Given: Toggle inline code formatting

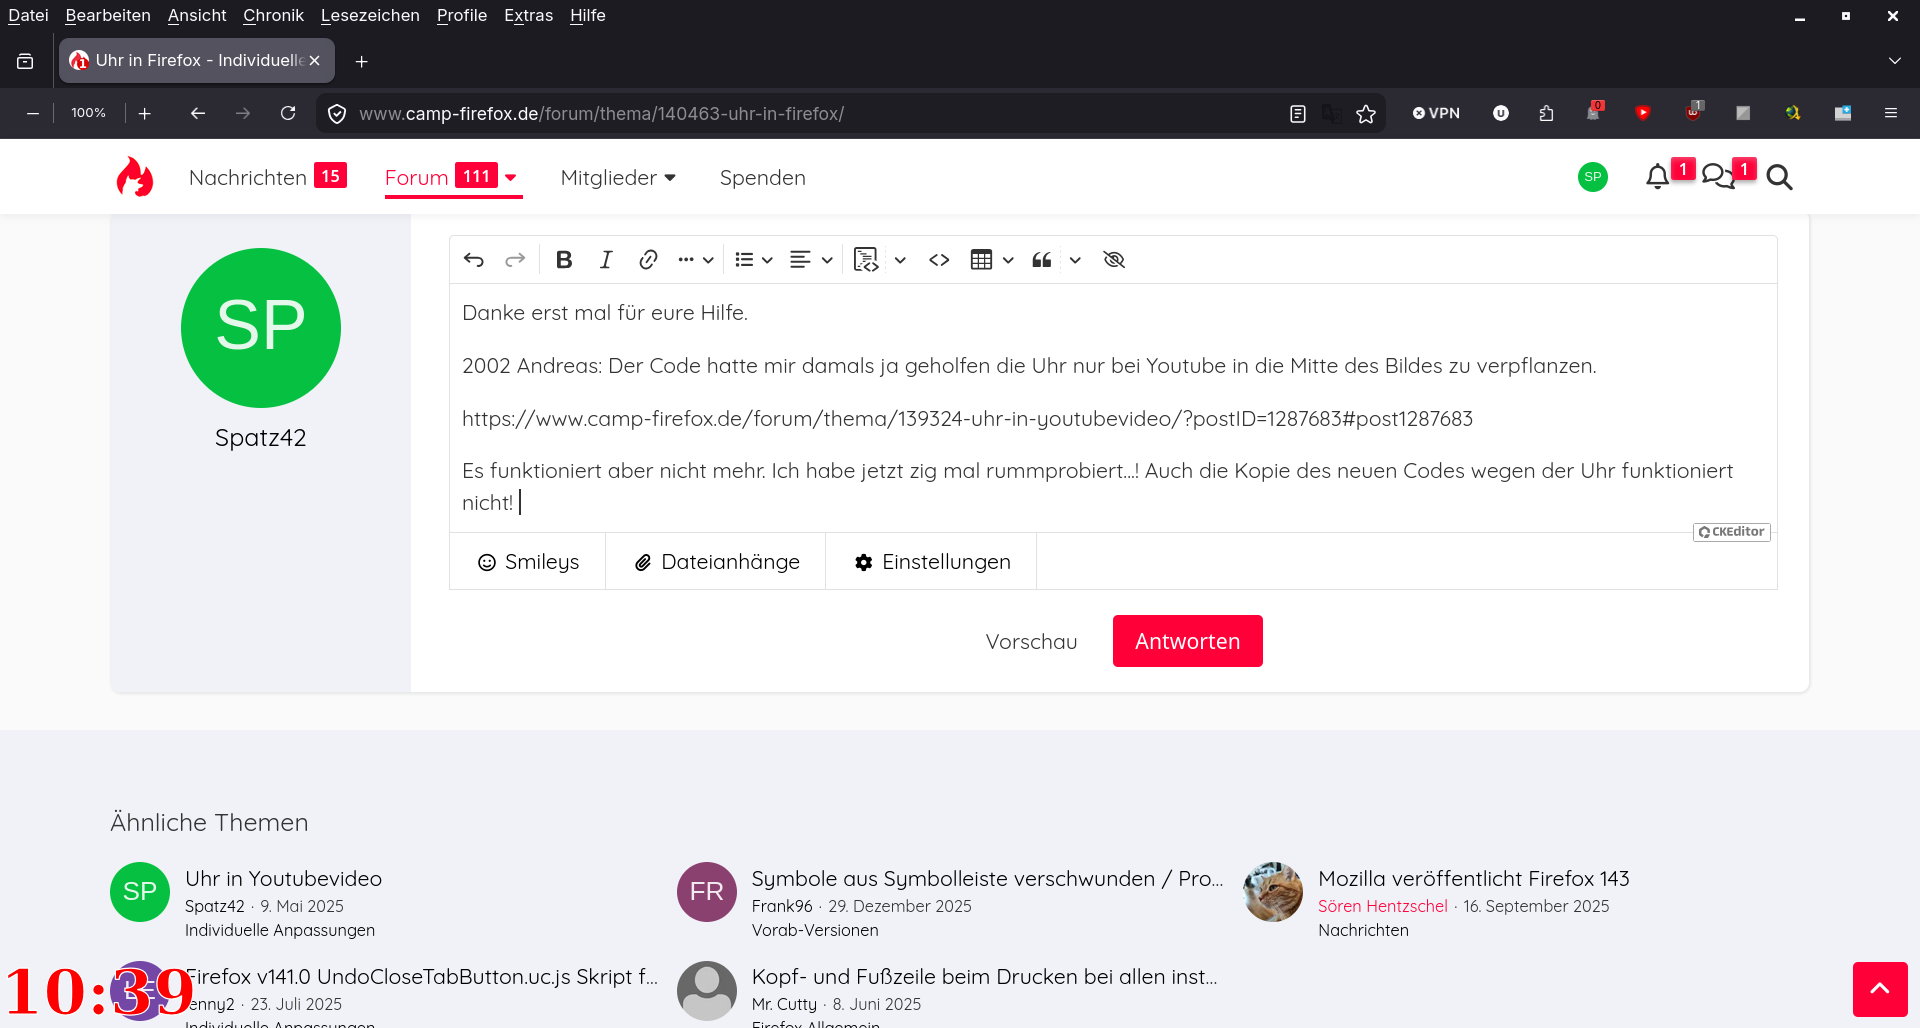Looking at the screenshot, I should (939, 260).
